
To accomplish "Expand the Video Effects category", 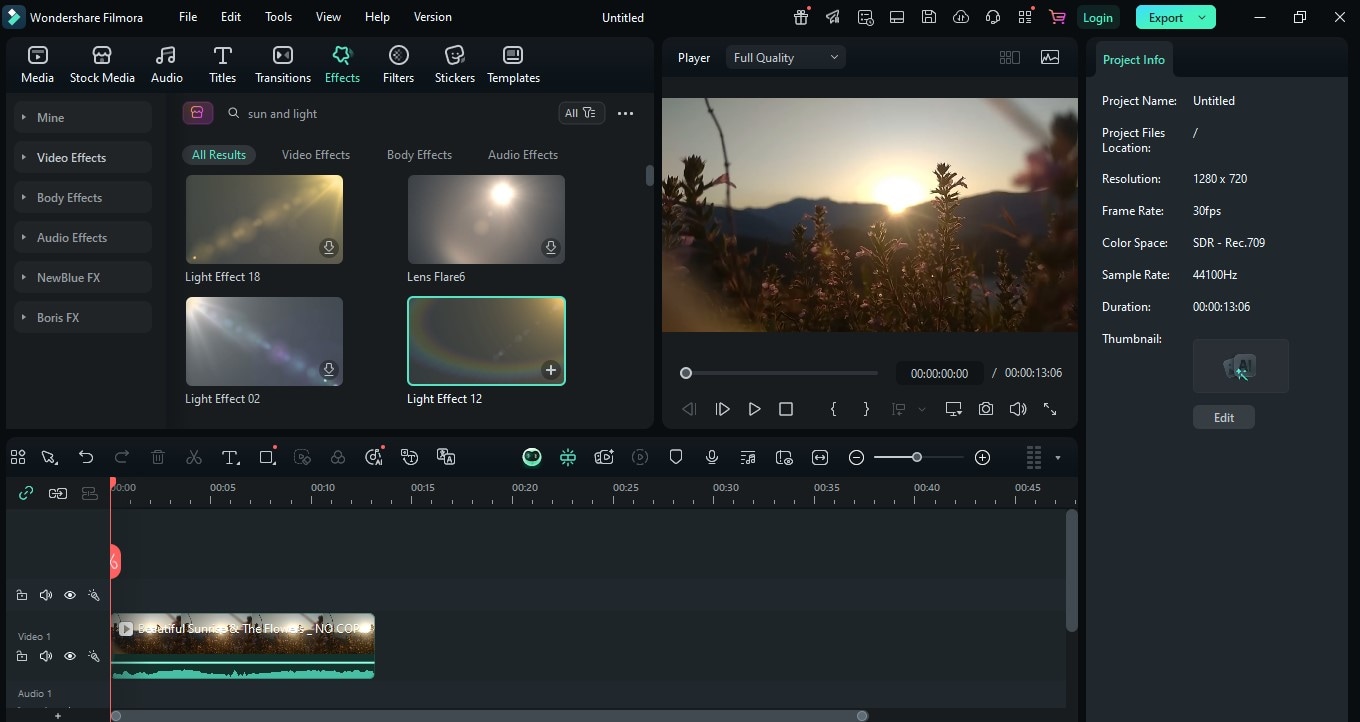I will coord(84,157).
